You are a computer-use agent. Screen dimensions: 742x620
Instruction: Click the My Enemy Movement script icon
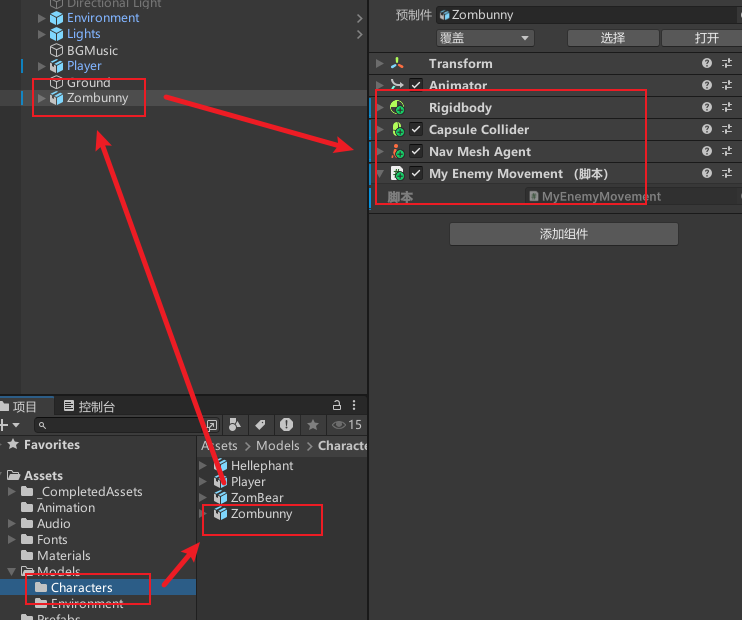click(x=398, y=173)
